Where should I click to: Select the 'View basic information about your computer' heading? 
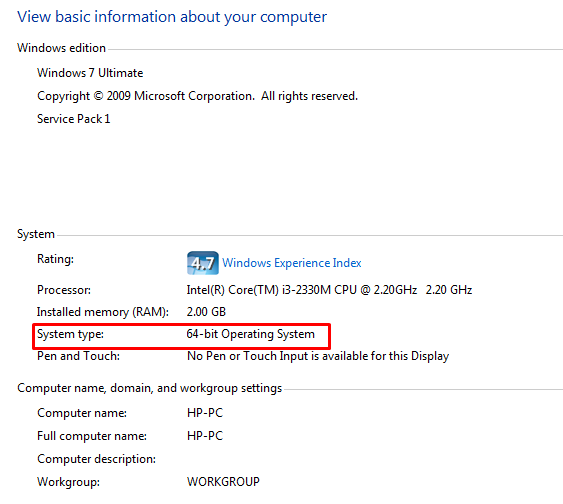[172, 17]
